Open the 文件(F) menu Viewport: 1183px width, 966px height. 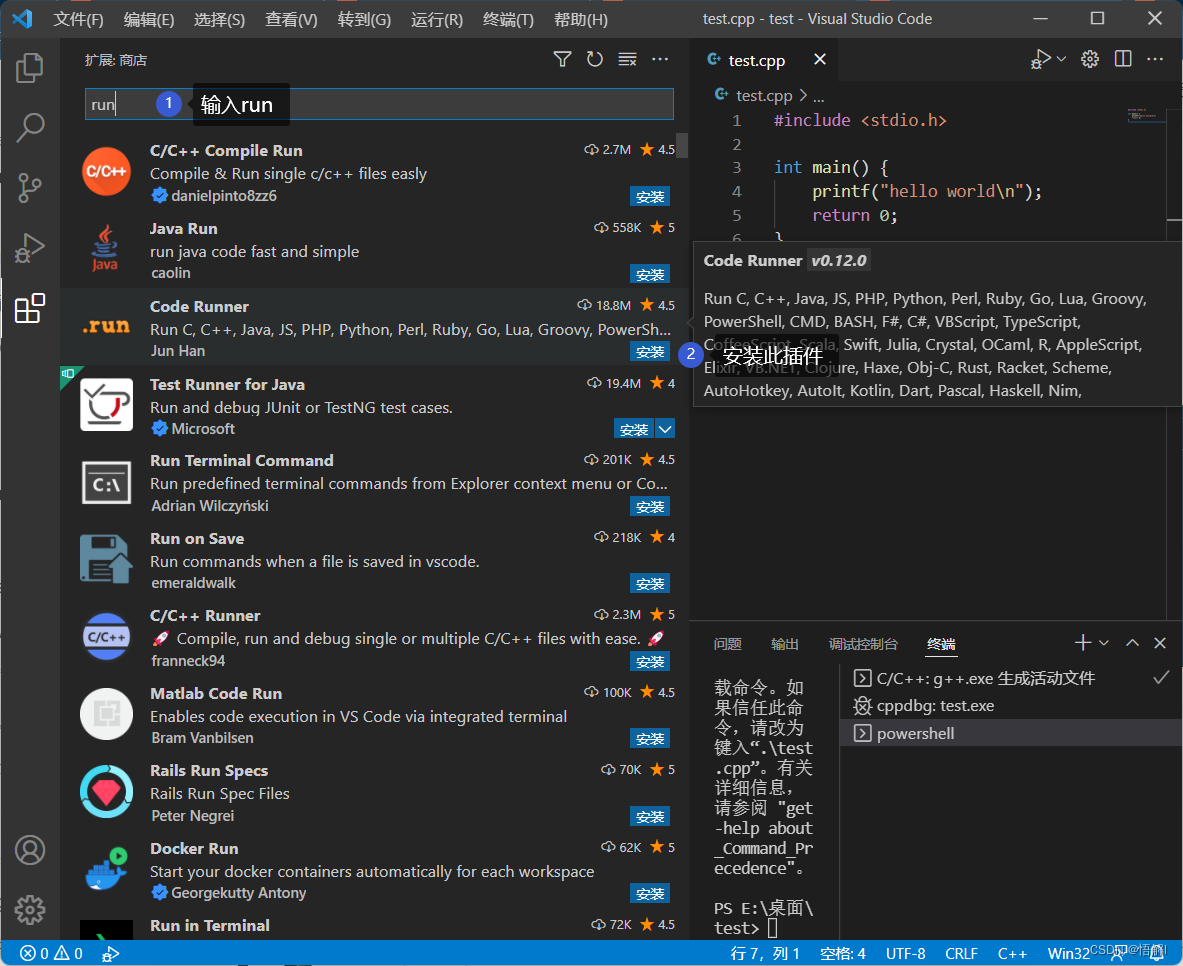coord(78,19)
